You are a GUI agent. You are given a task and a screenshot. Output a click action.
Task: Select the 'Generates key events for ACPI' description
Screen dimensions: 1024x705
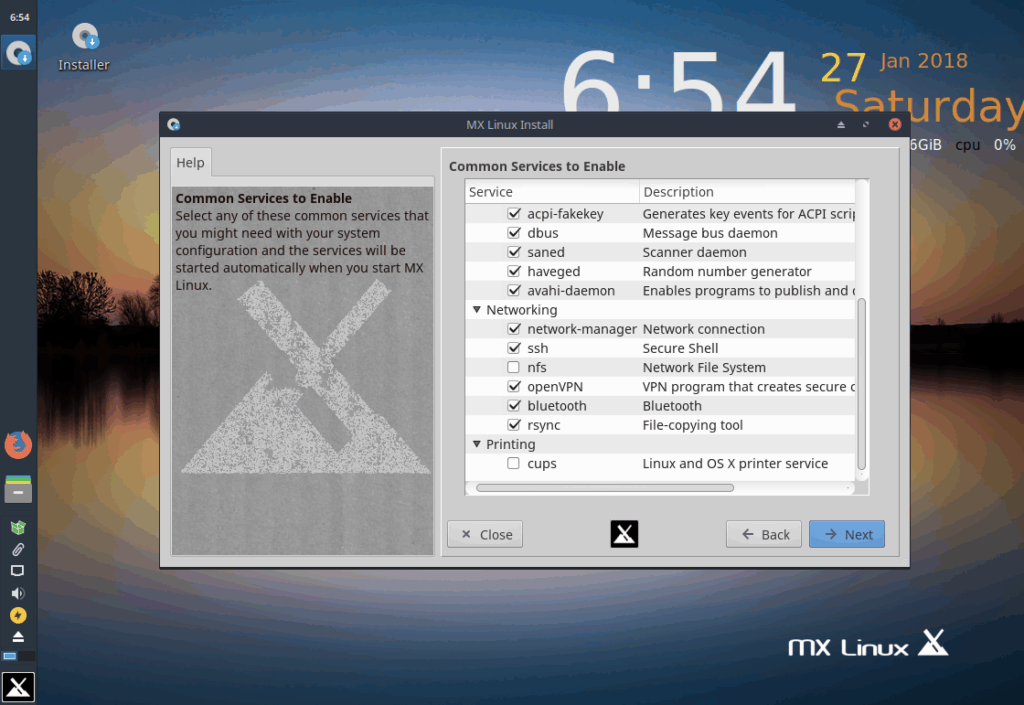[748, 214]
